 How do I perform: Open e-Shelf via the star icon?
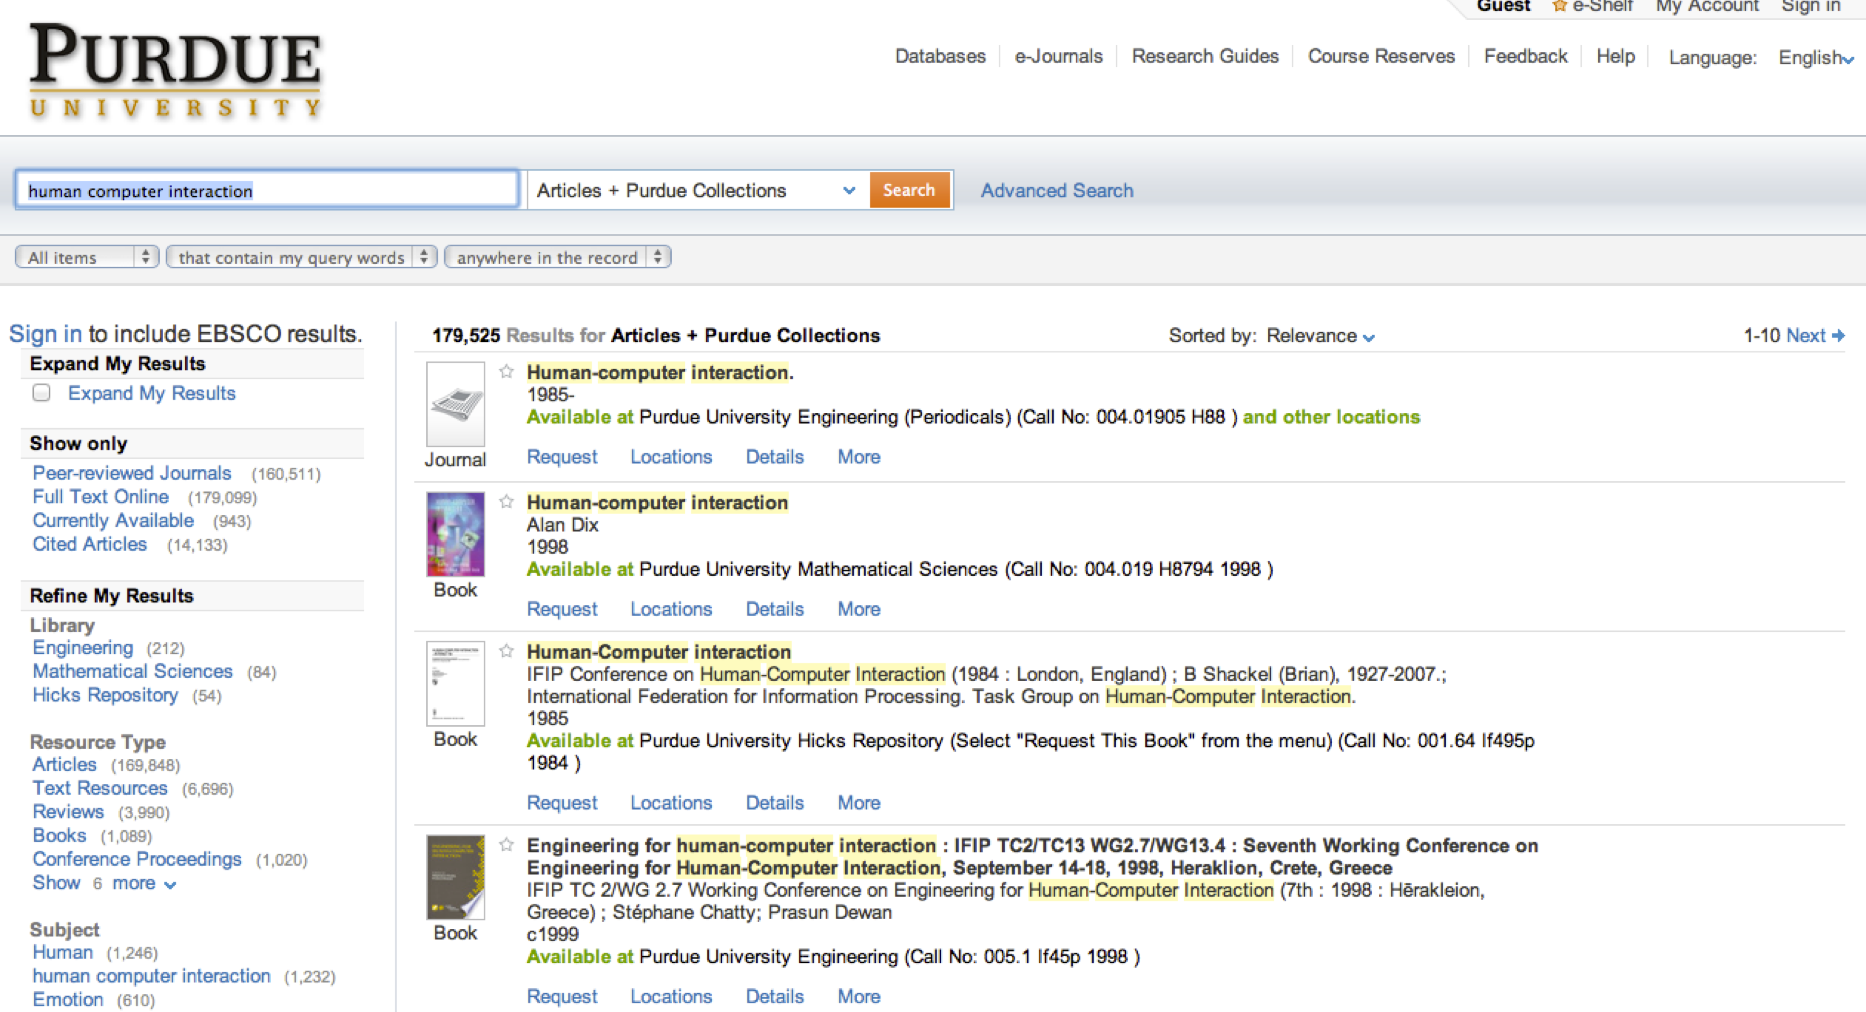click(1560, 7)
